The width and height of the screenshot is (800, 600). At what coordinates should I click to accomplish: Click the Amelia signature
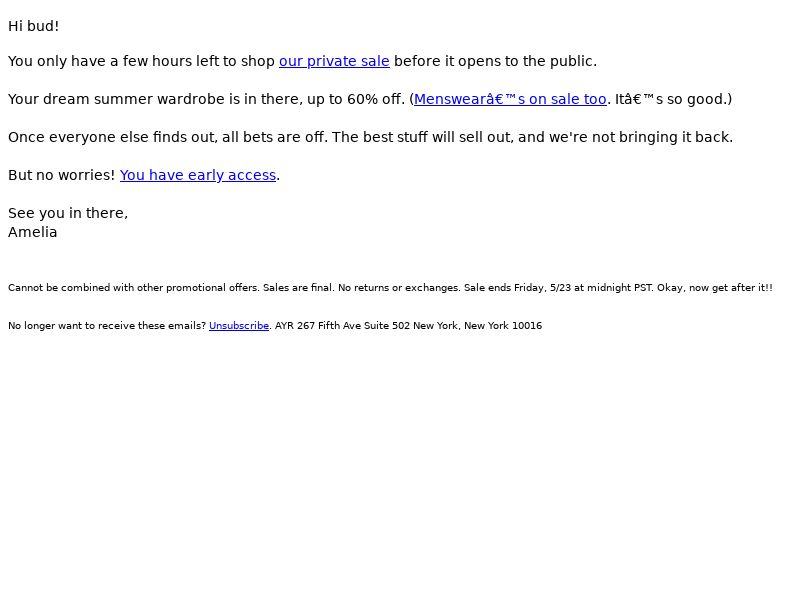[33, 232]
